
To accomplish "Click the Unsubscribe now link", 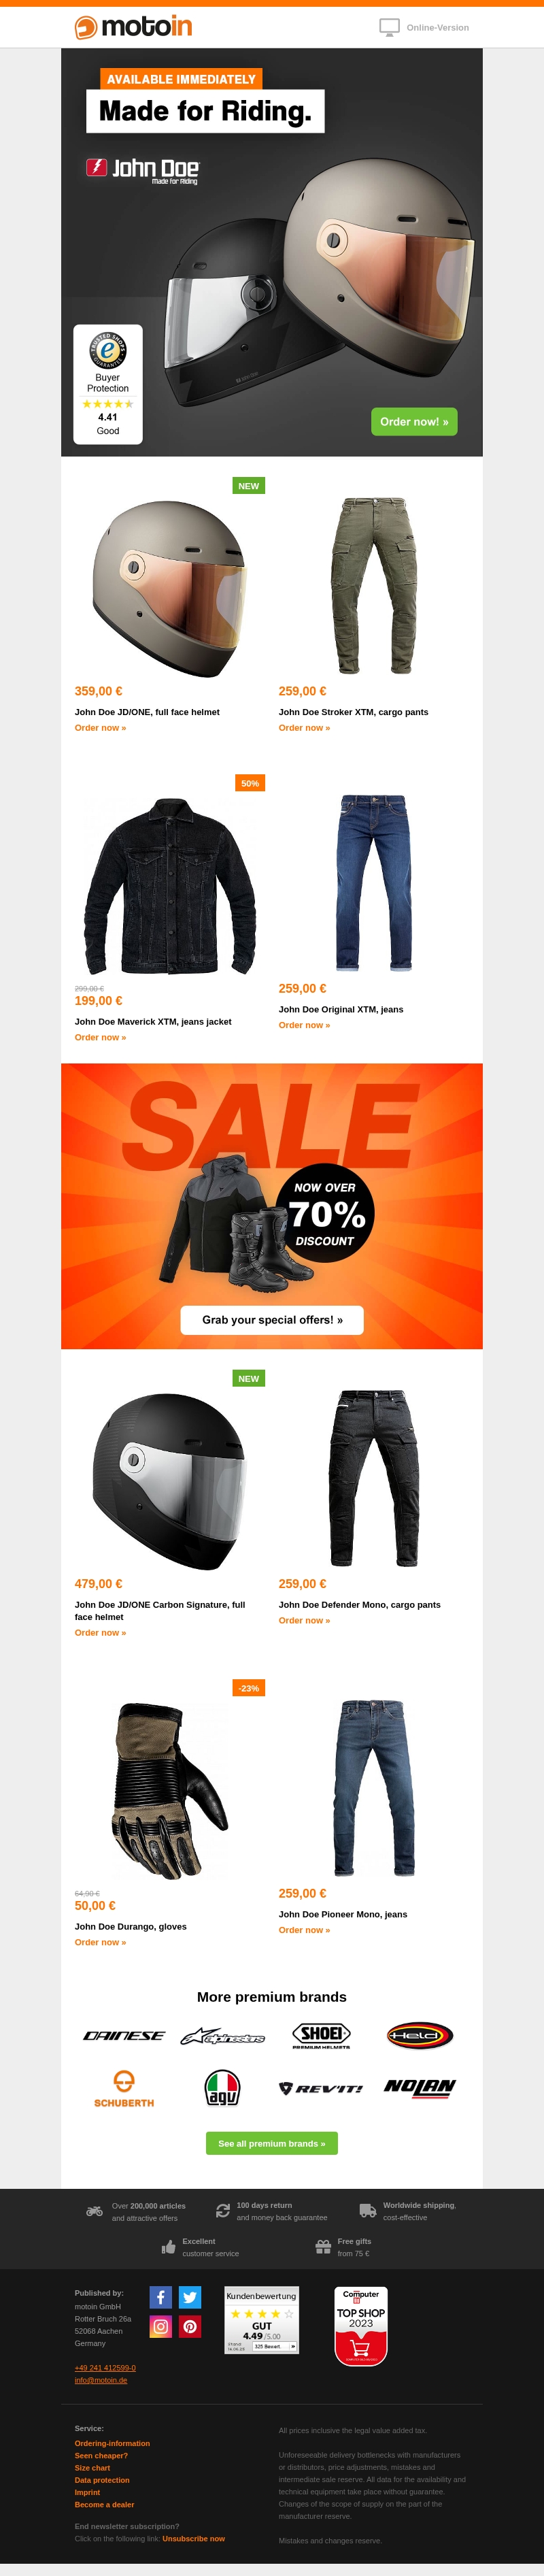I will (194, 2538).
